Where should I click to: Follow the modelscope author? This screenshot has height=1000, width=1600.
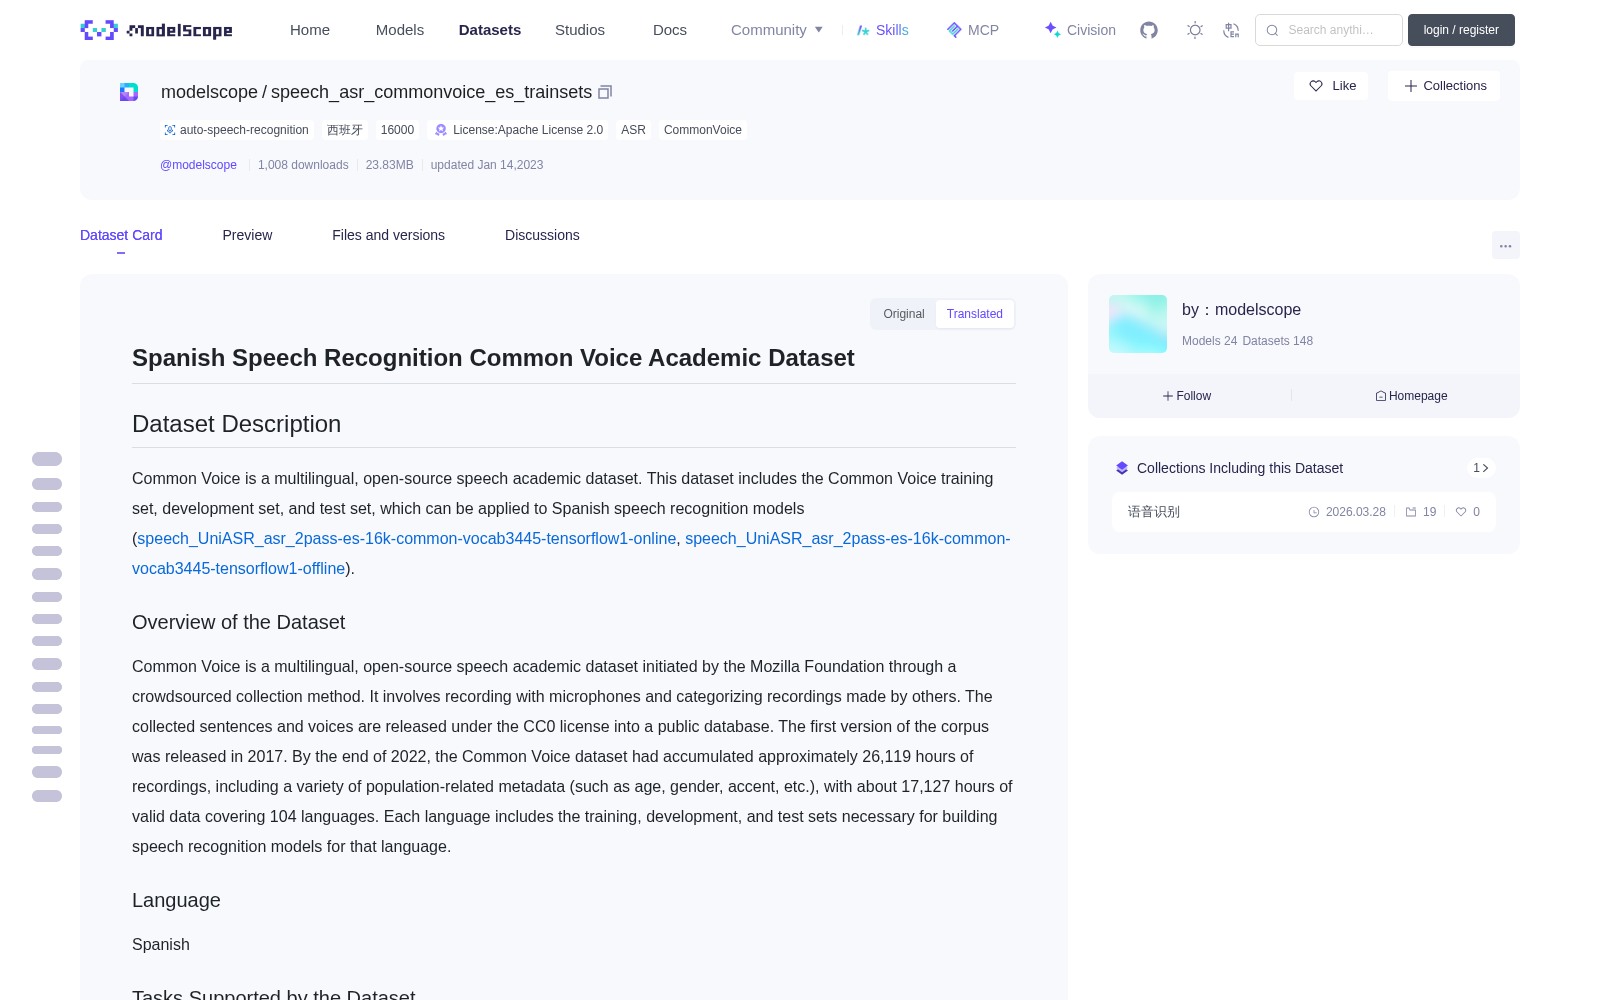pos(1187,396)
